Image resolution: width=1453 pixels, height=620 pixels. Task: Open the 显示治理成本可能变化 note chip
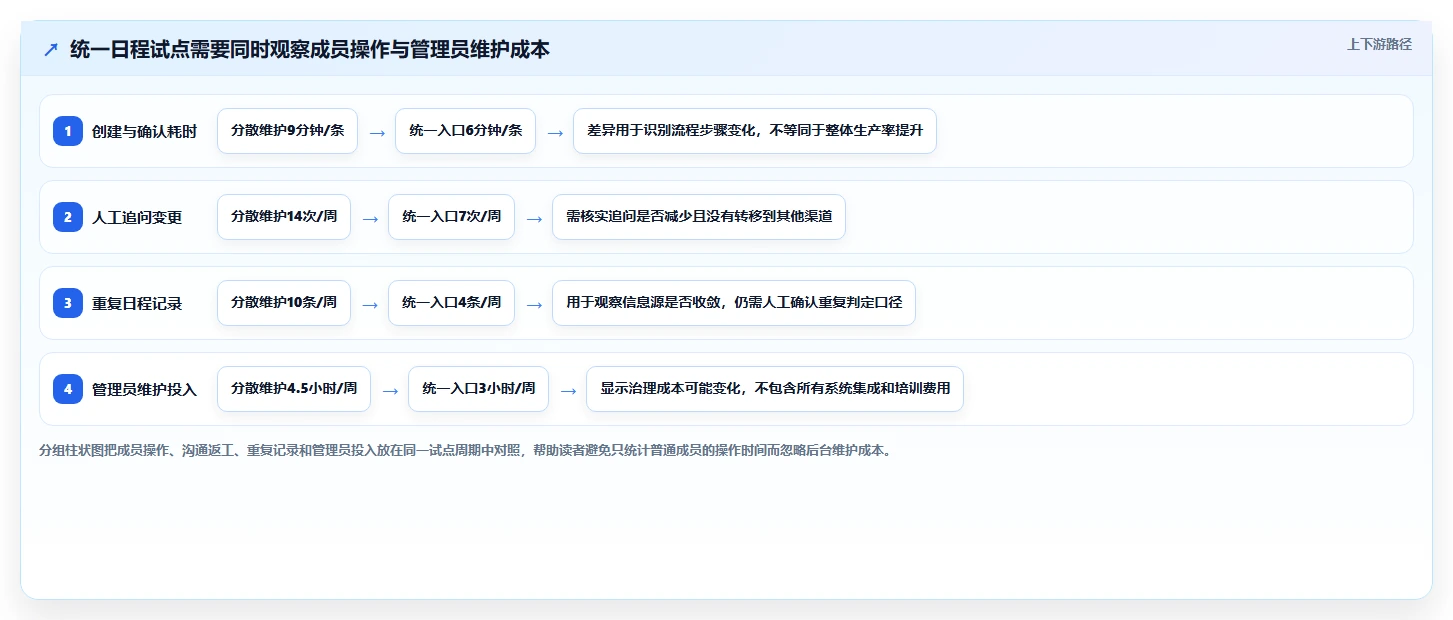click(775, 389)
